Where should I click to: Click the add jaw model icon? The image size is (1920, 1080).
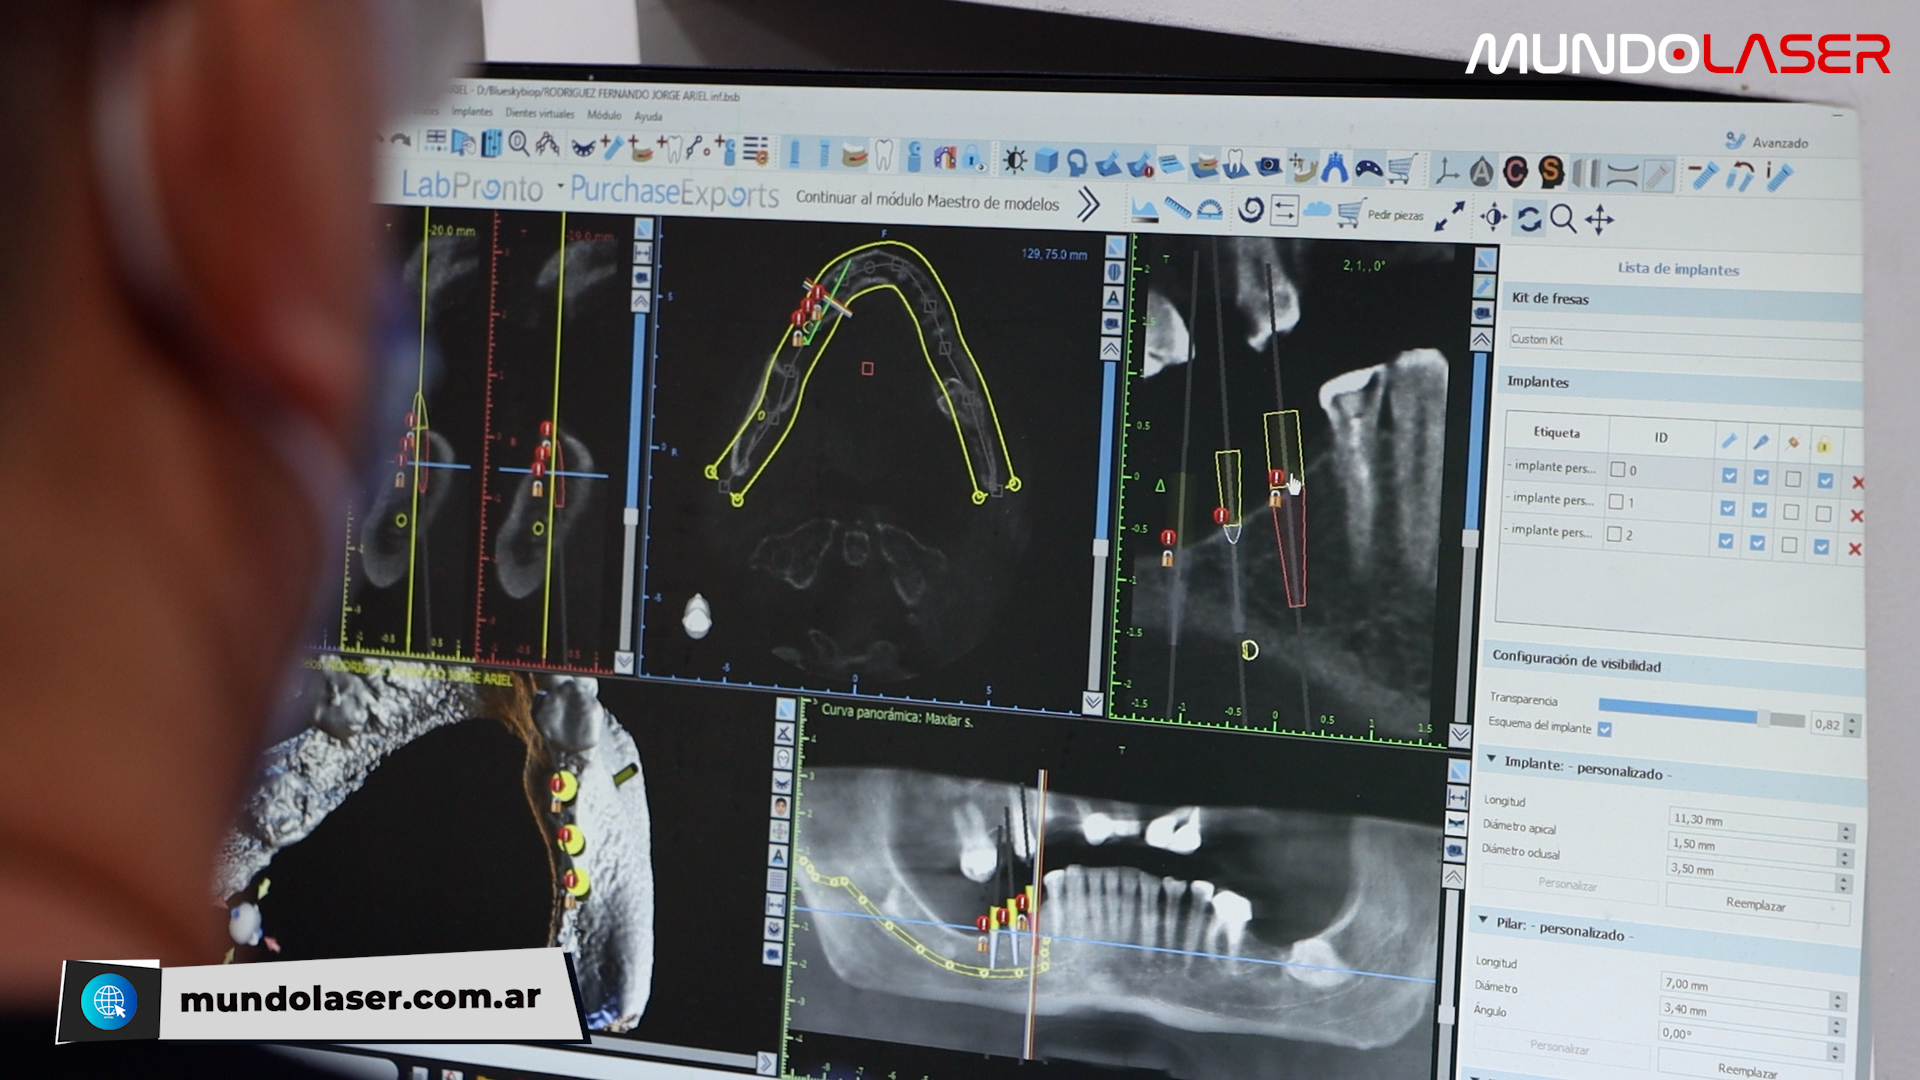pos(642,149)
